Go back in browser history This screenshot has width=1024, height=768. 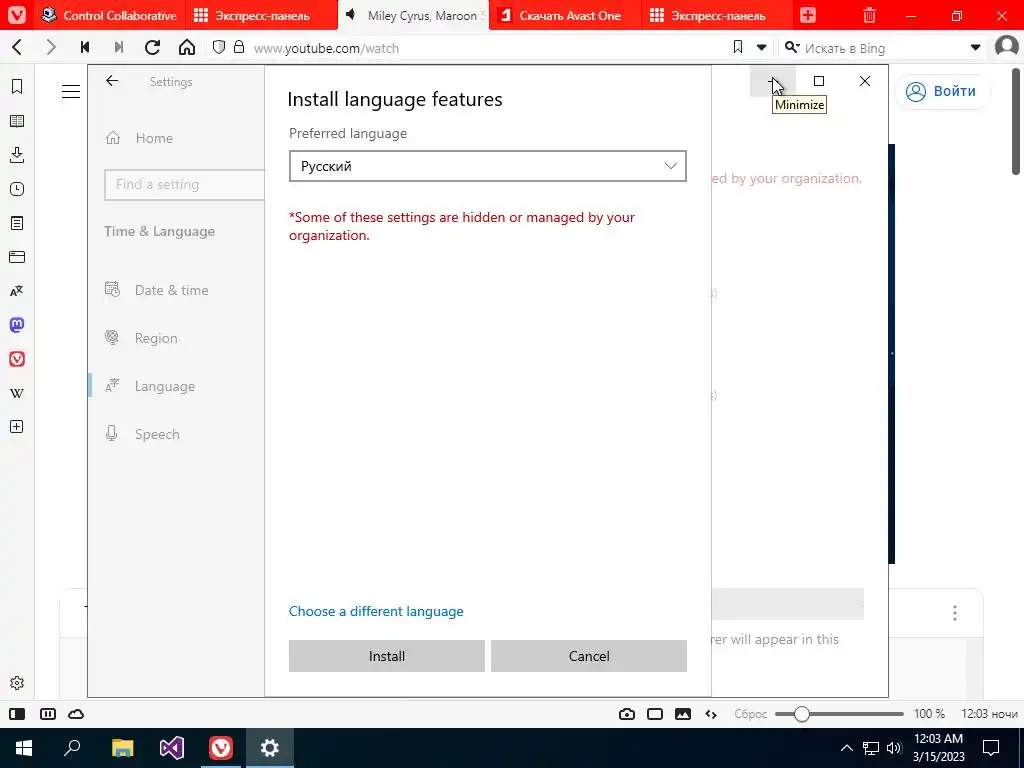[x=18, y=47]
